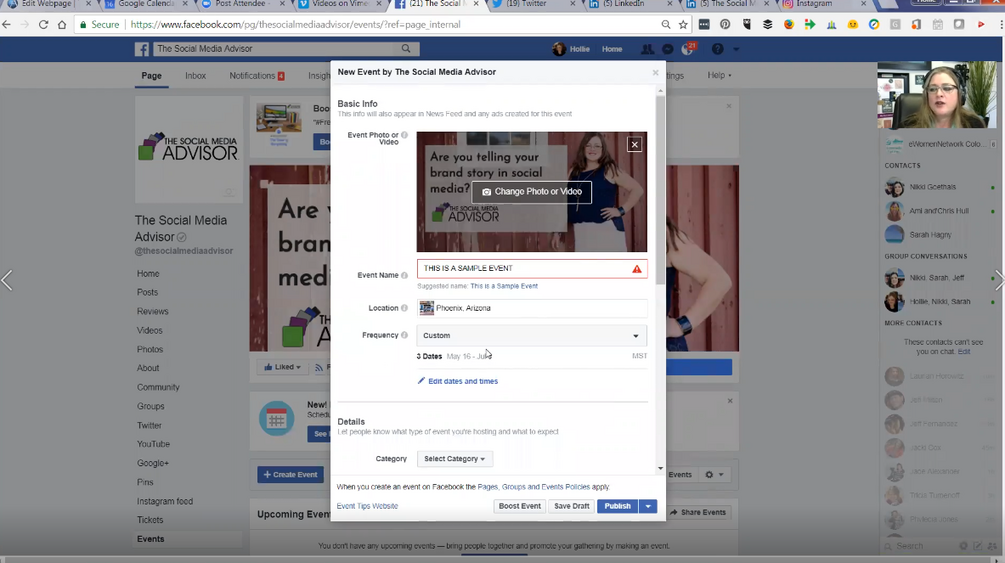
Task: Click the Location info icon
Action: point(404,308)
